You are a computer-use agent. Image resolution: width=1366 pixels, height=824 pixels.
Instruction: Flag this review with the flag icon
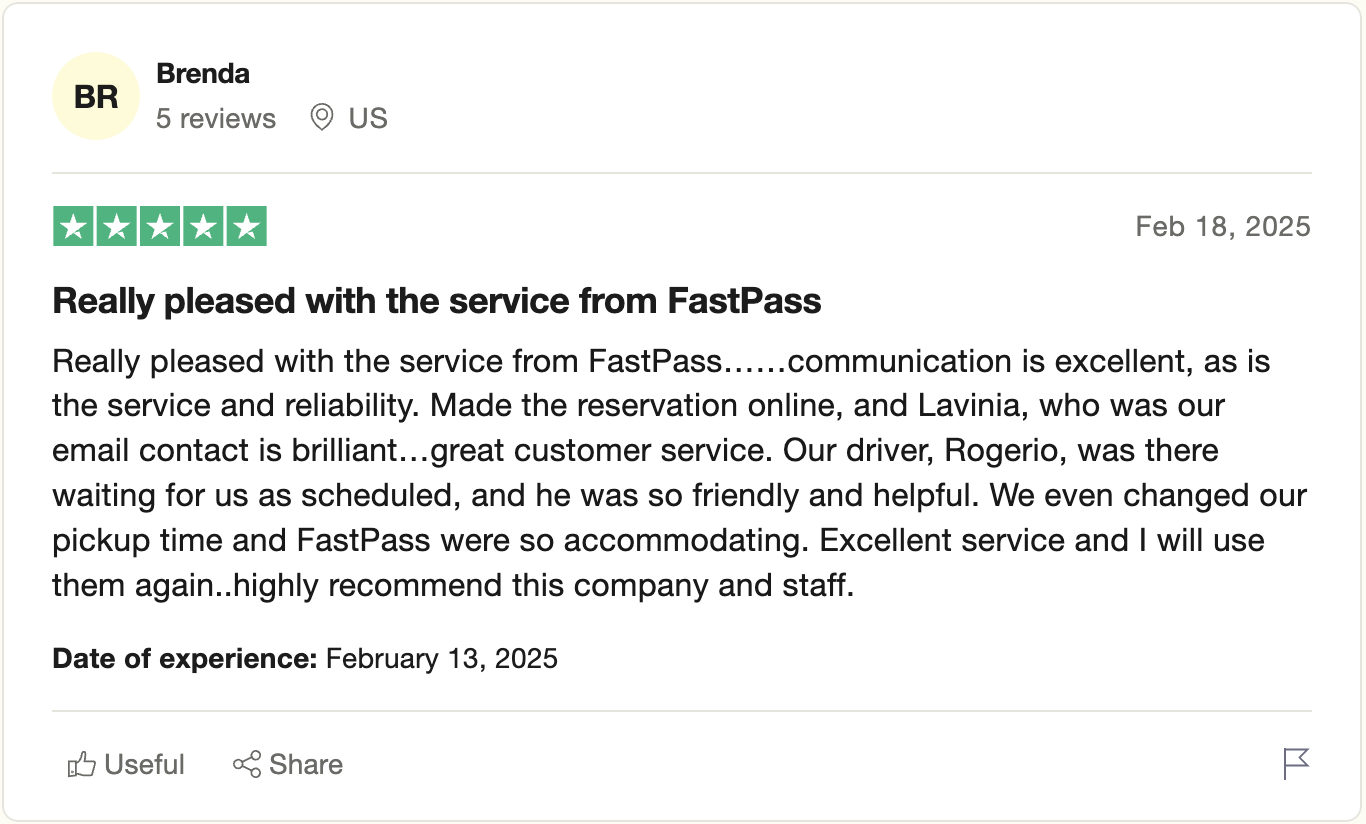coord(1296,764)
